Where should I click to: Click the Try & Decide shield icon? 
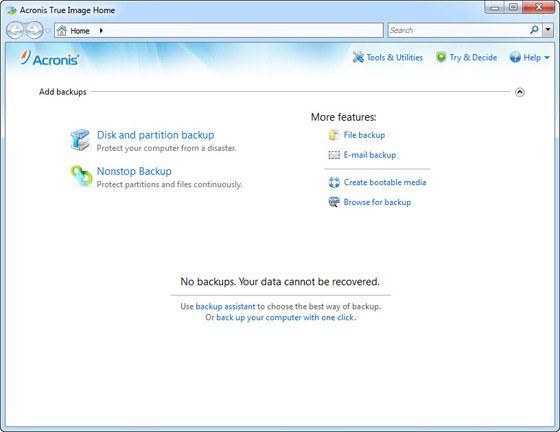tap(441, 57)
